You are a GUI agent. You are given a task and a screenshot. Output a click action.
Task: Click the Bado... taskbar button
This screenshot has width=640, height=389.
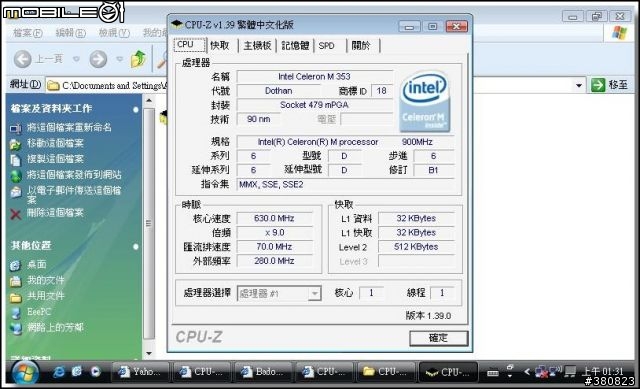click(263, 372)
